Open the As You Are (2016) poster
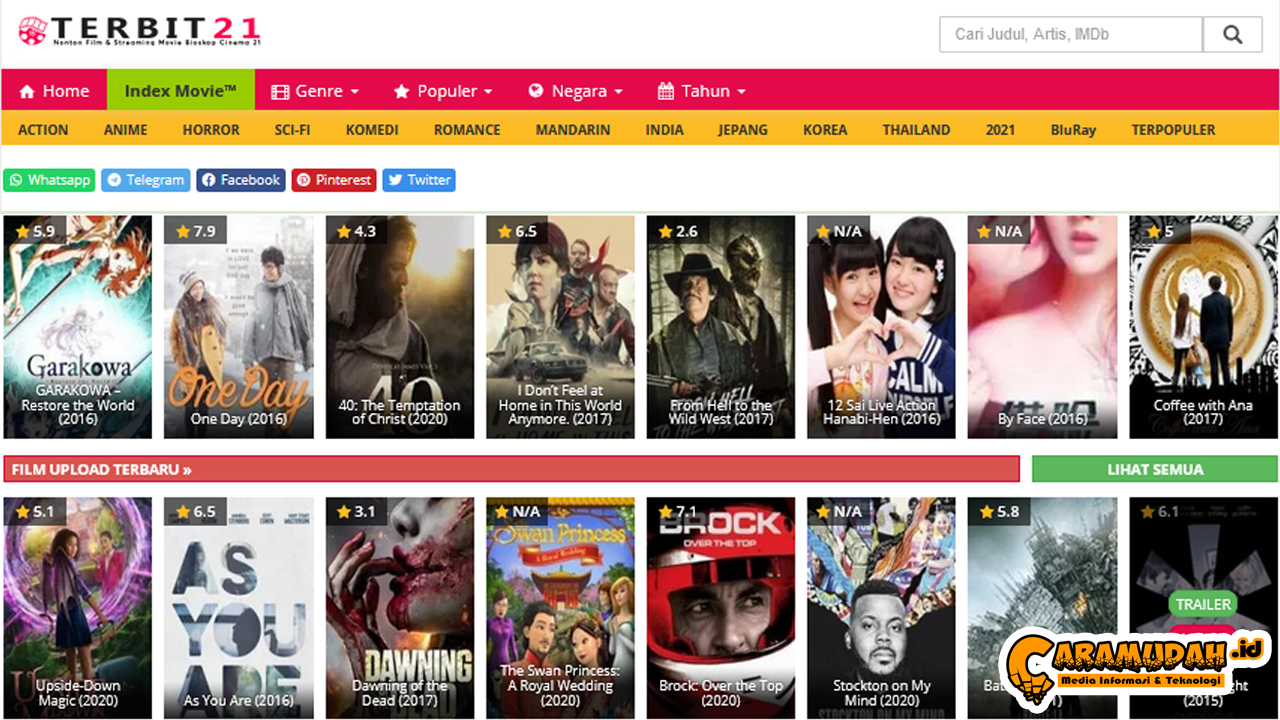1280x720 pixels. tap(239, 608)
